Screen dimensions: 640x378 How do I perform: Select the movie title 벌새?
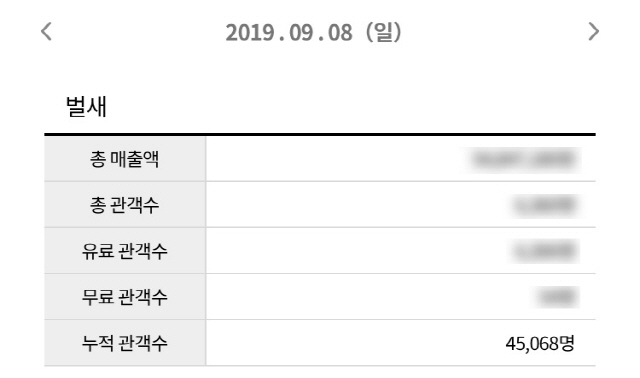(x=86, y=107)
